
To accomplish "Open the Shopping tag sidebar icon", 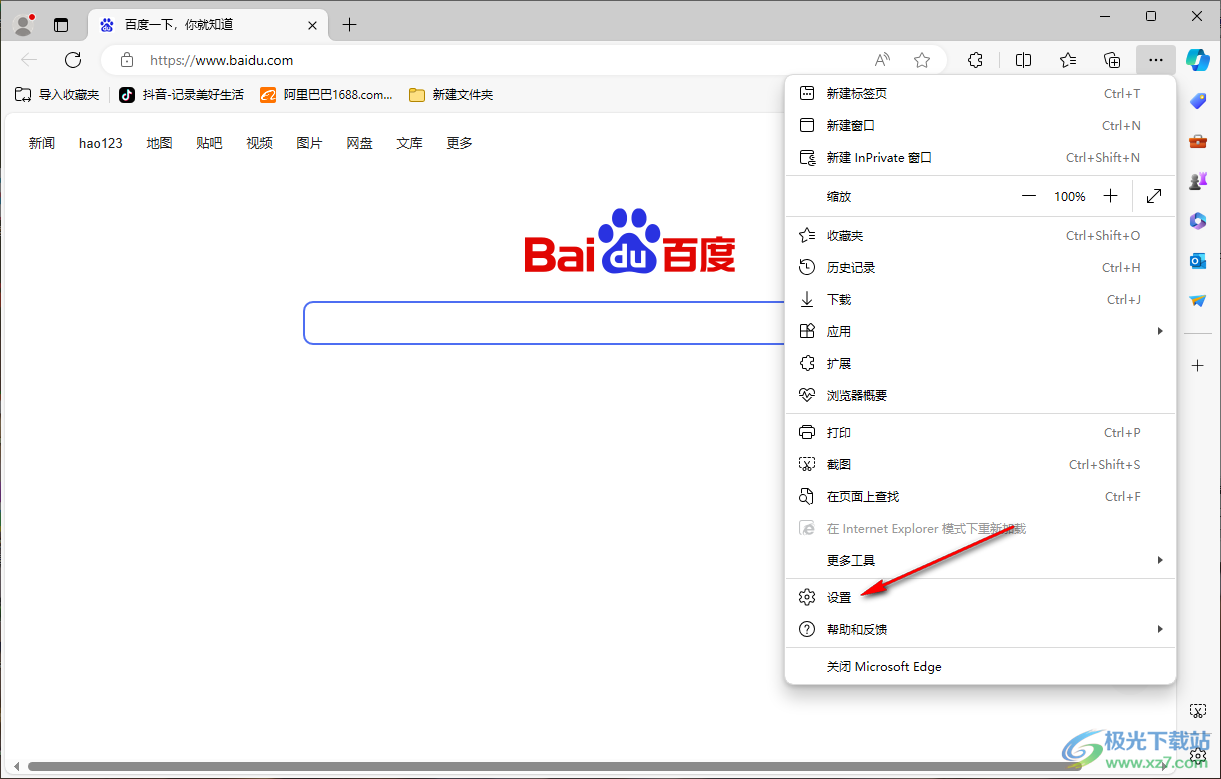I will (1197, 100).
